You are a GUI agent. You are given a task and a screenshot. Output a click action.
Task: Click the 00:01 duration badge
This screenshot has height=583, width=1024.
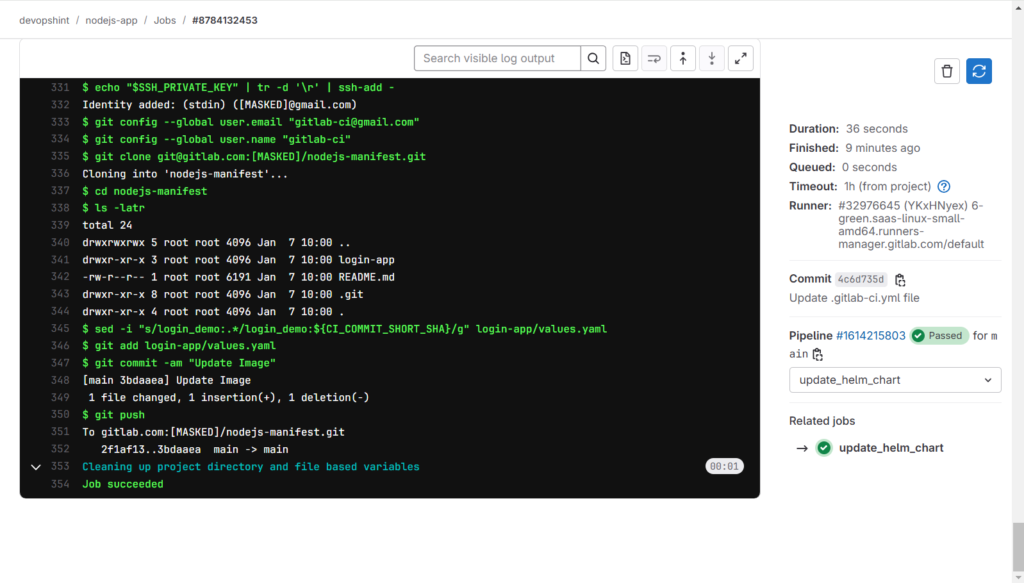[724, 466]
